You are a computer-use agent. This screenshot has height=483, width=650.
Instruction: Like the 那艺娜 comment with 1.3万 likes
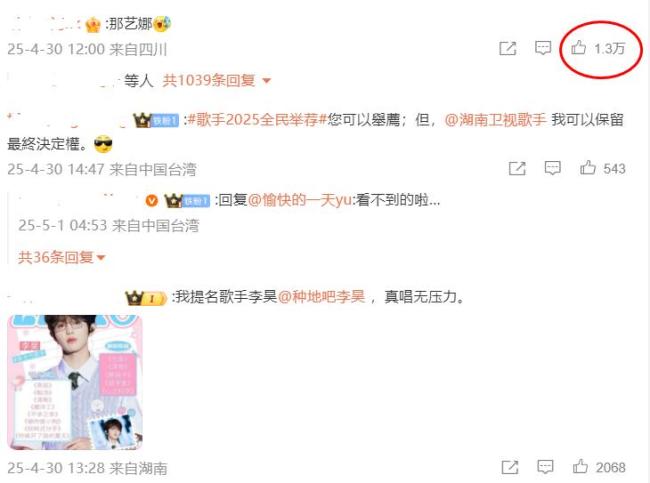(597, 48)
